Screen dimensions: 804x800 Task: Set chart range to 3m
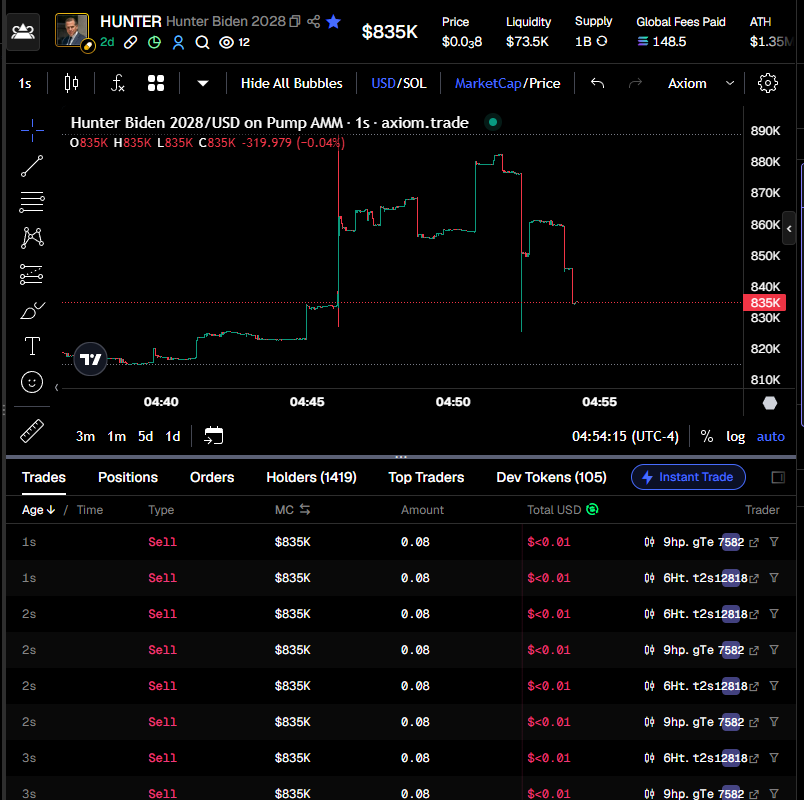85,436
